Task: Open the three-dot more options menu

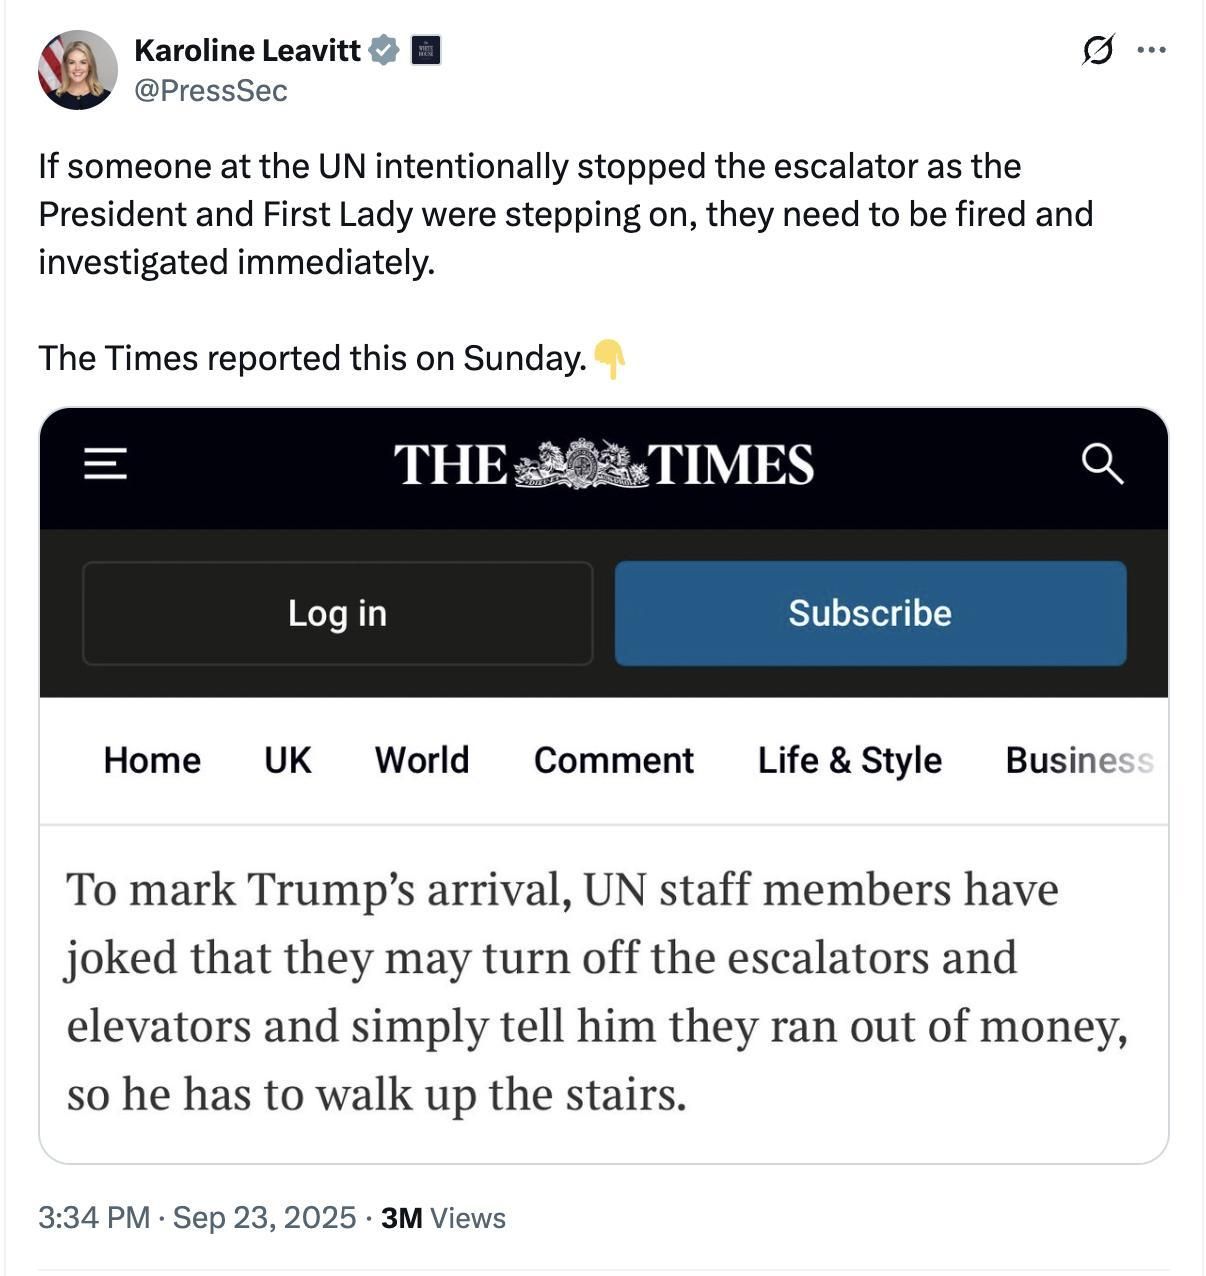Action: point(1152,50)
